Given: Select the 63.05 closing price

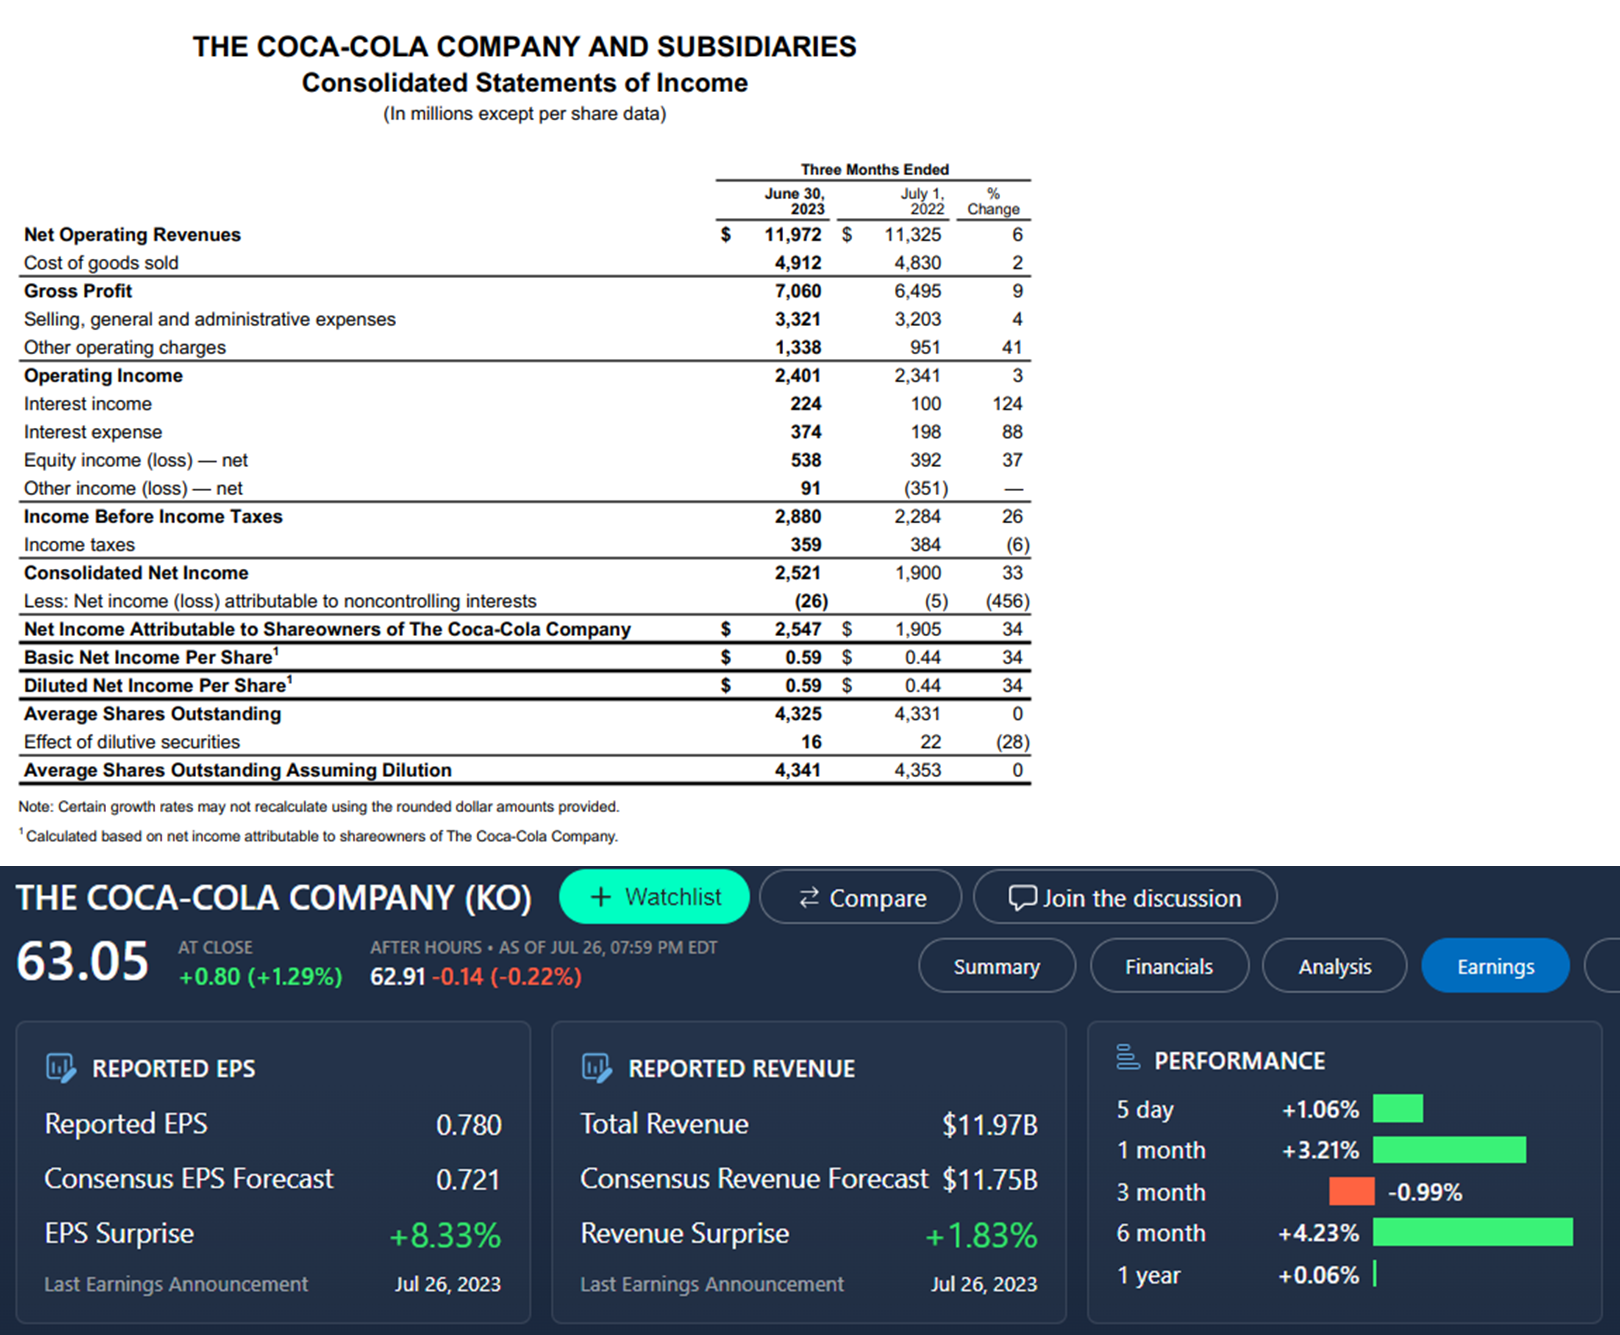Looking at the screenshot, I should (83, 962).
